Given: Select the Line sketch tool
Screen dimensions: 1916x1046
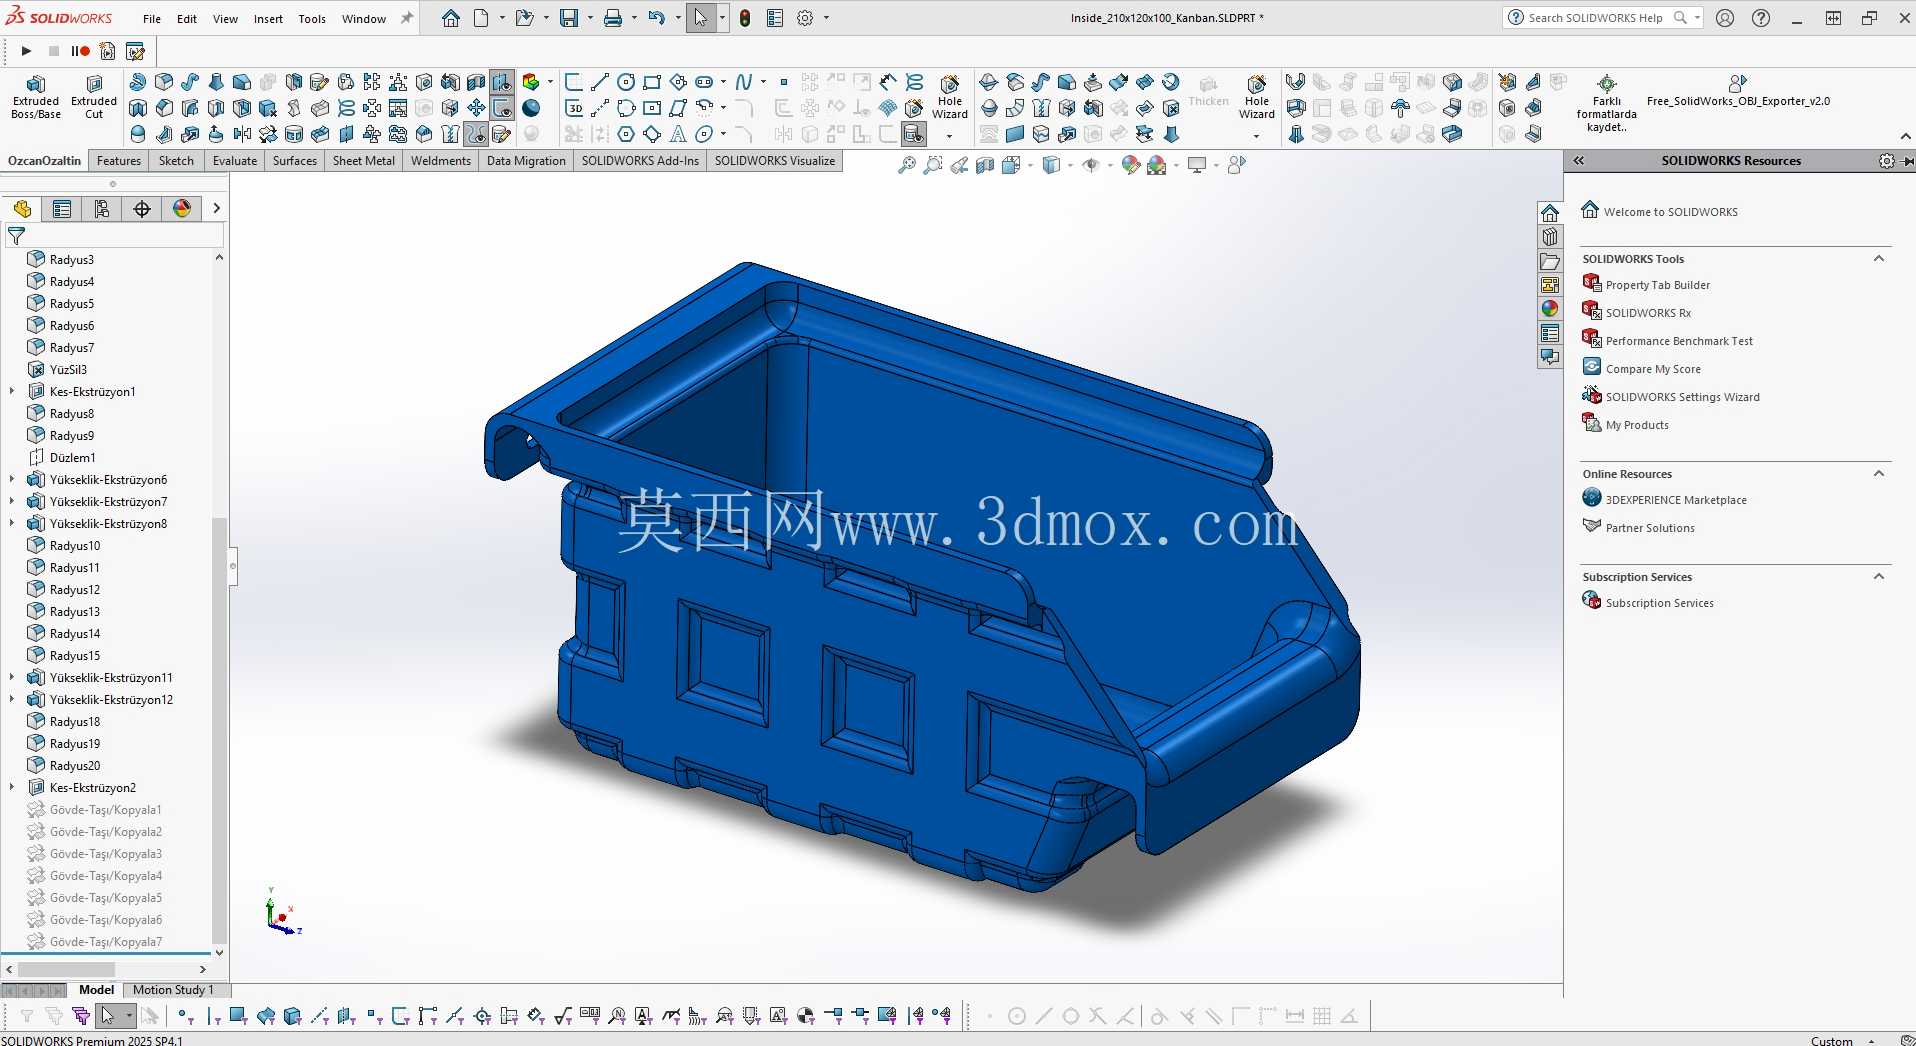Looking at the screenshot, I should click(600, 82).
